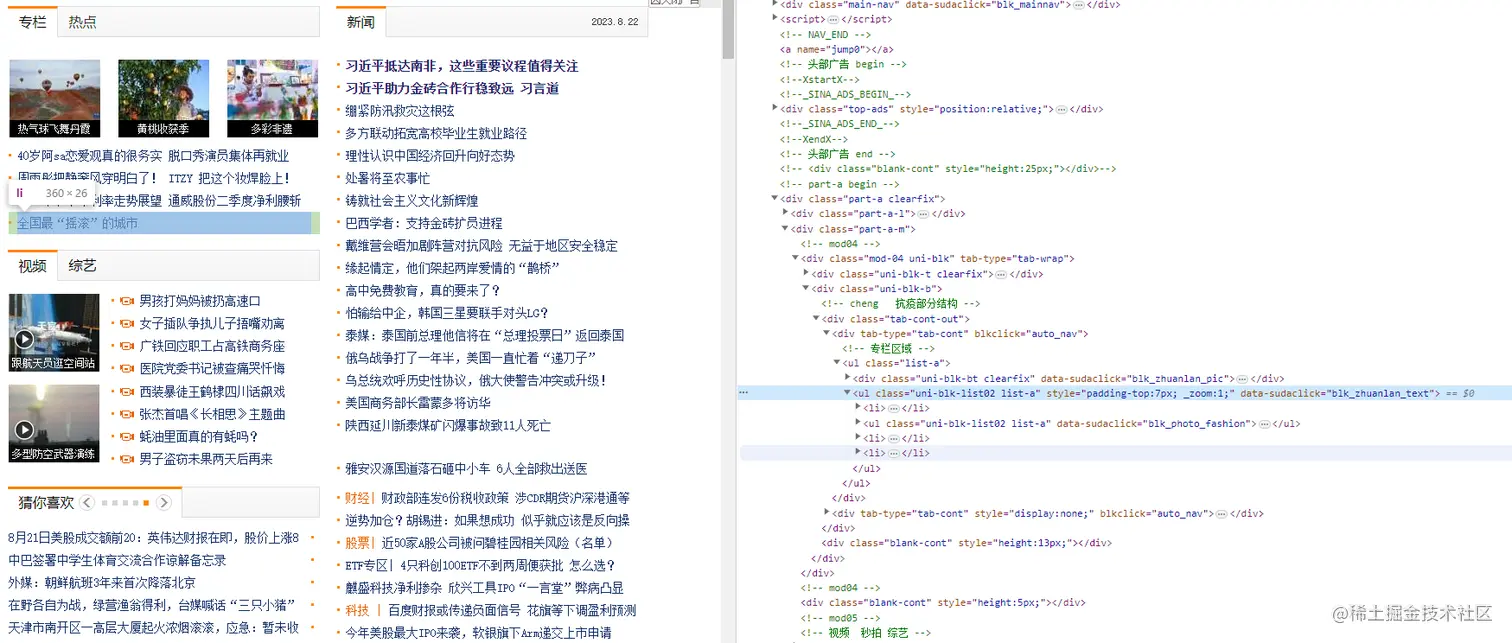Click the 2023.8.22 date text
The width and height of the screenshot is (1512, 643).
pyautogui.click(x=614, y=22)
